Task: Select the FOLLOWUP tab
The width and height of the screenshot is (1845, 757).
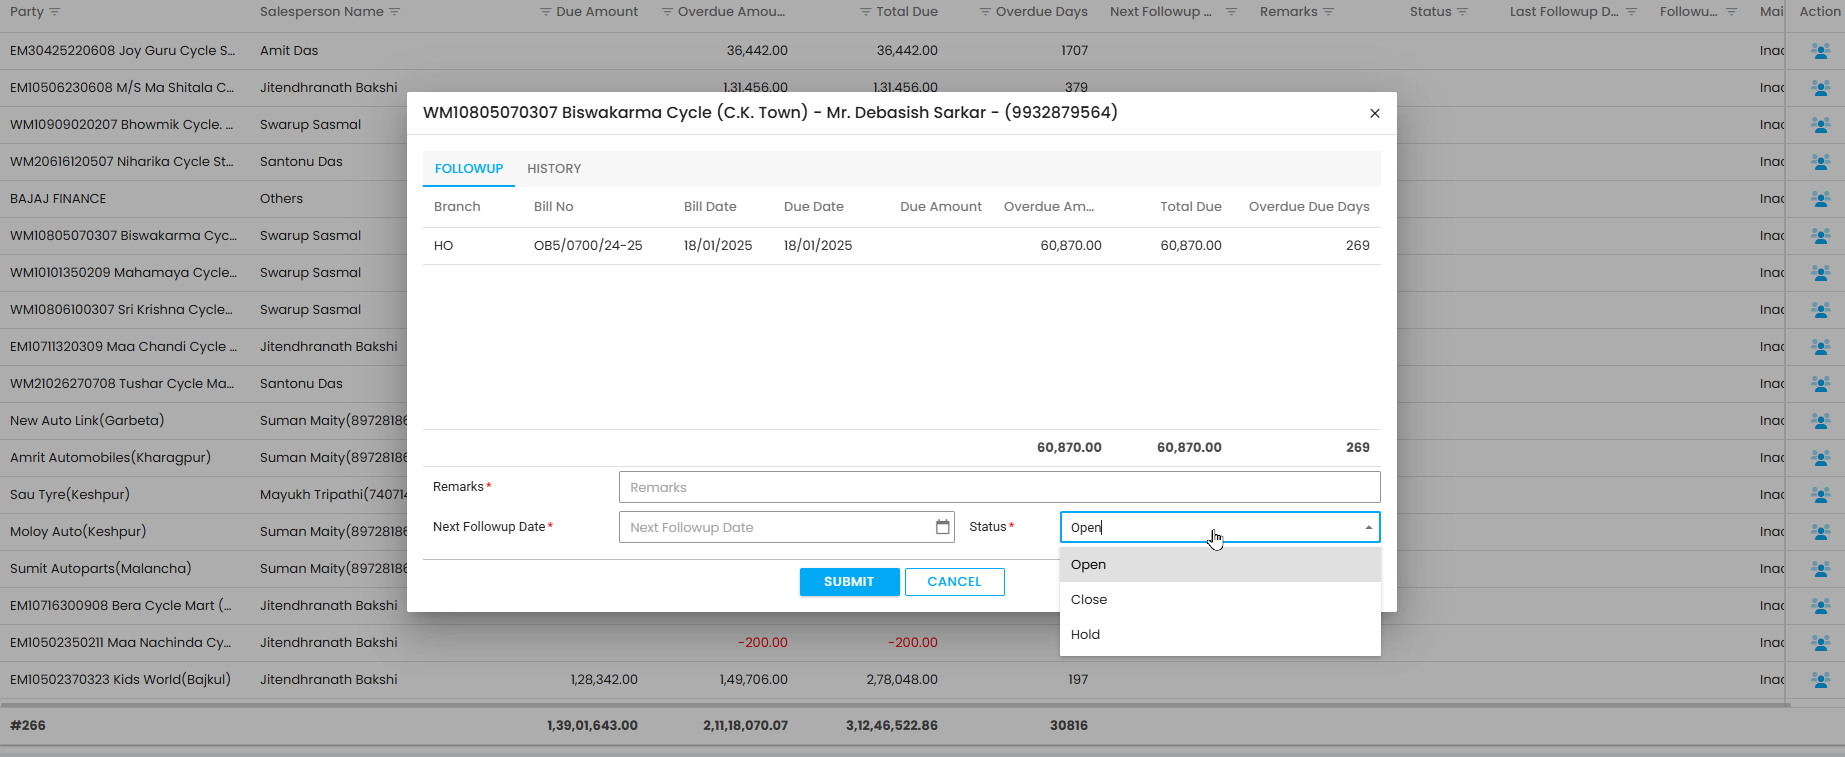Action: coord(469,169)
